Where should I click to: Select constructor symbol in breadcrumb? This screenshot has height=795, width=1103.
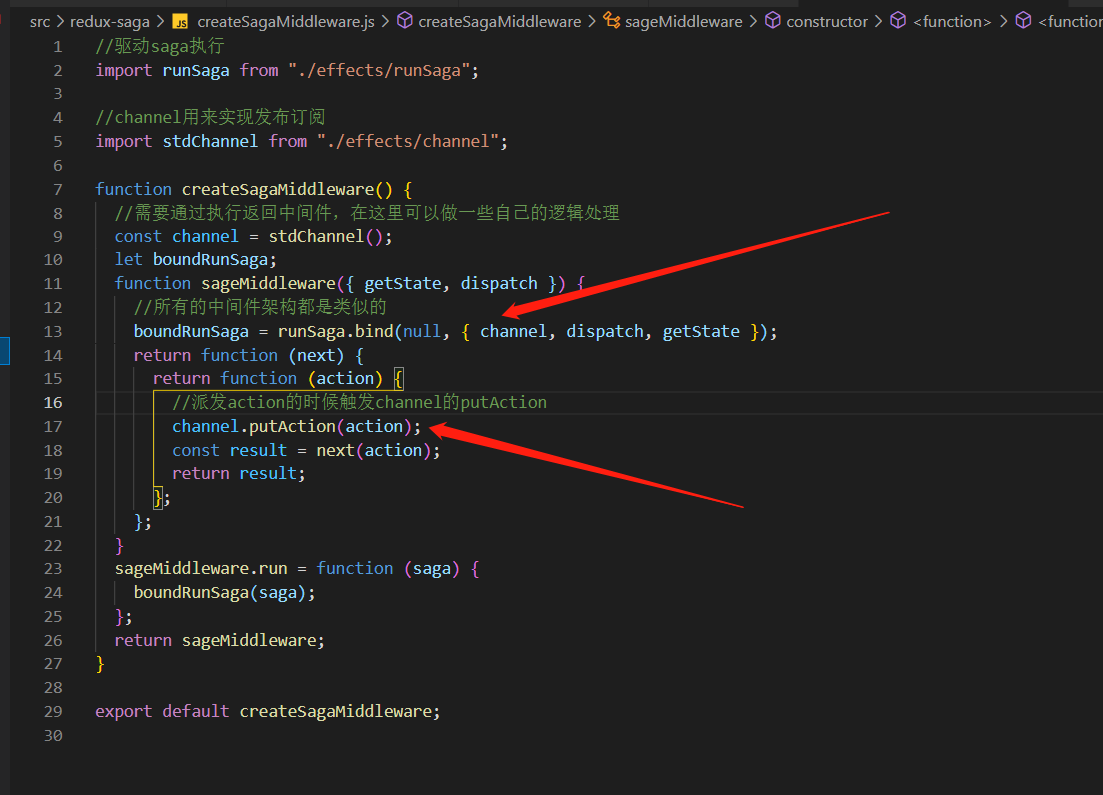(x=827, y=22)
